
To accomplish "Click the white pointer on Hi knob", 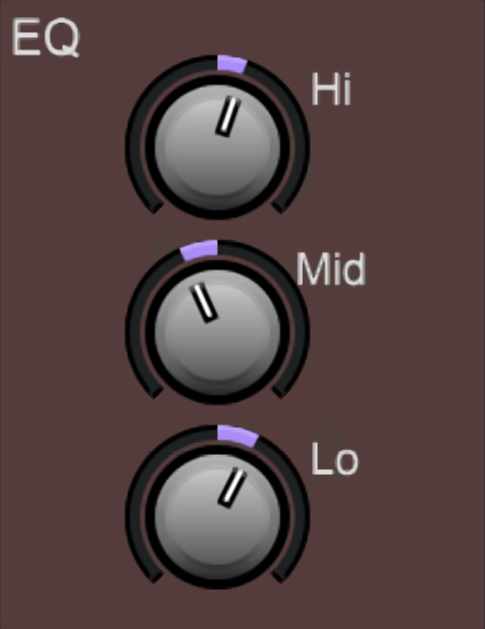I will click(229, 116).
